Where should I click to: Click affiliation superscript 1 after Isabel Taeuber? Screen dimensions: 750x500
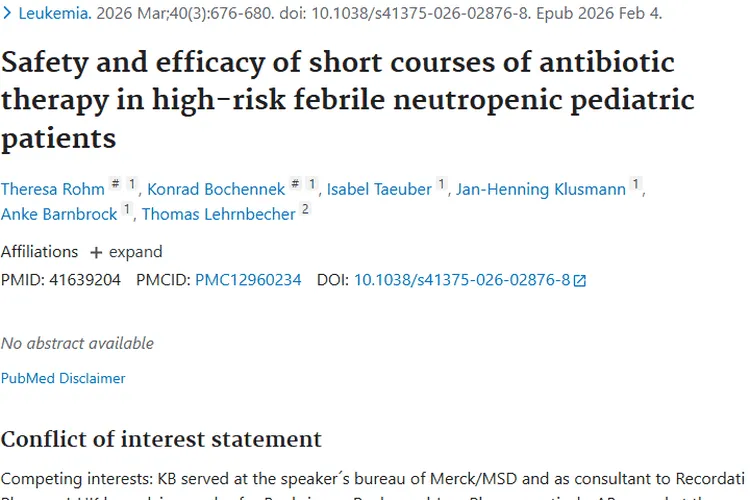coord(442,185)
